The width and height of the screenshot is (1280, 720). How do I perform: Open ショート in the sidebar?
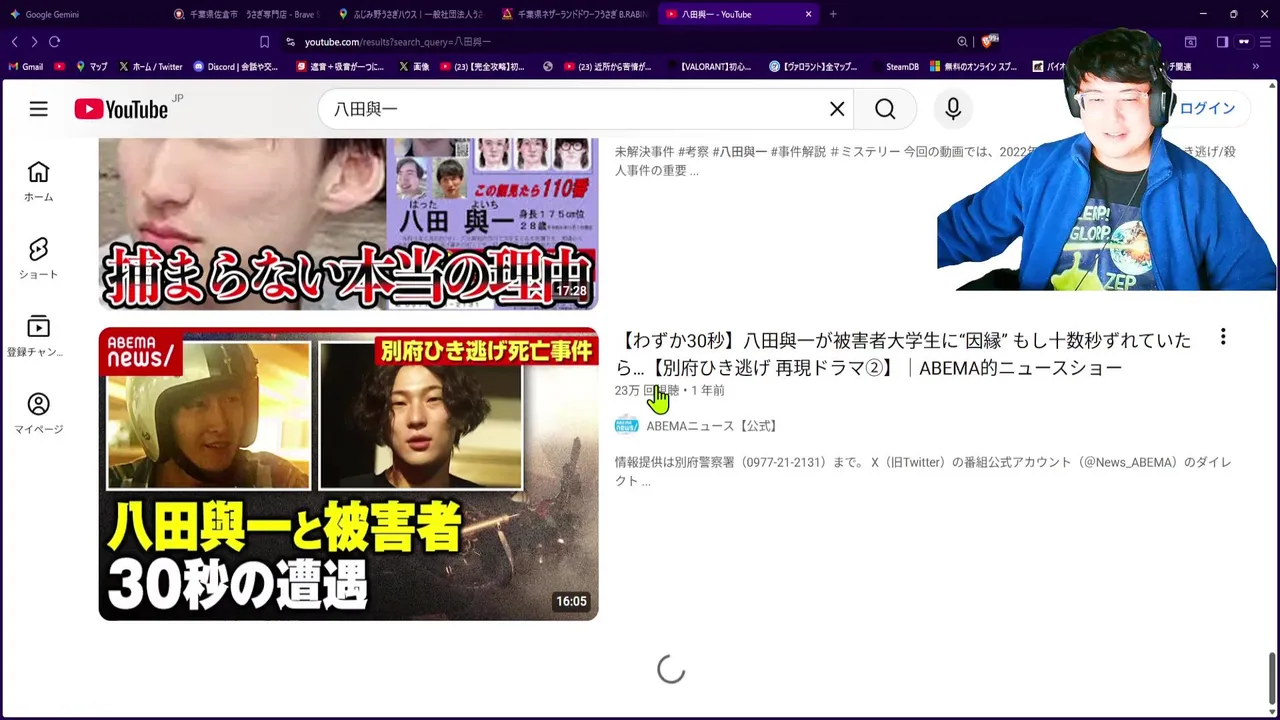(38, 258)
